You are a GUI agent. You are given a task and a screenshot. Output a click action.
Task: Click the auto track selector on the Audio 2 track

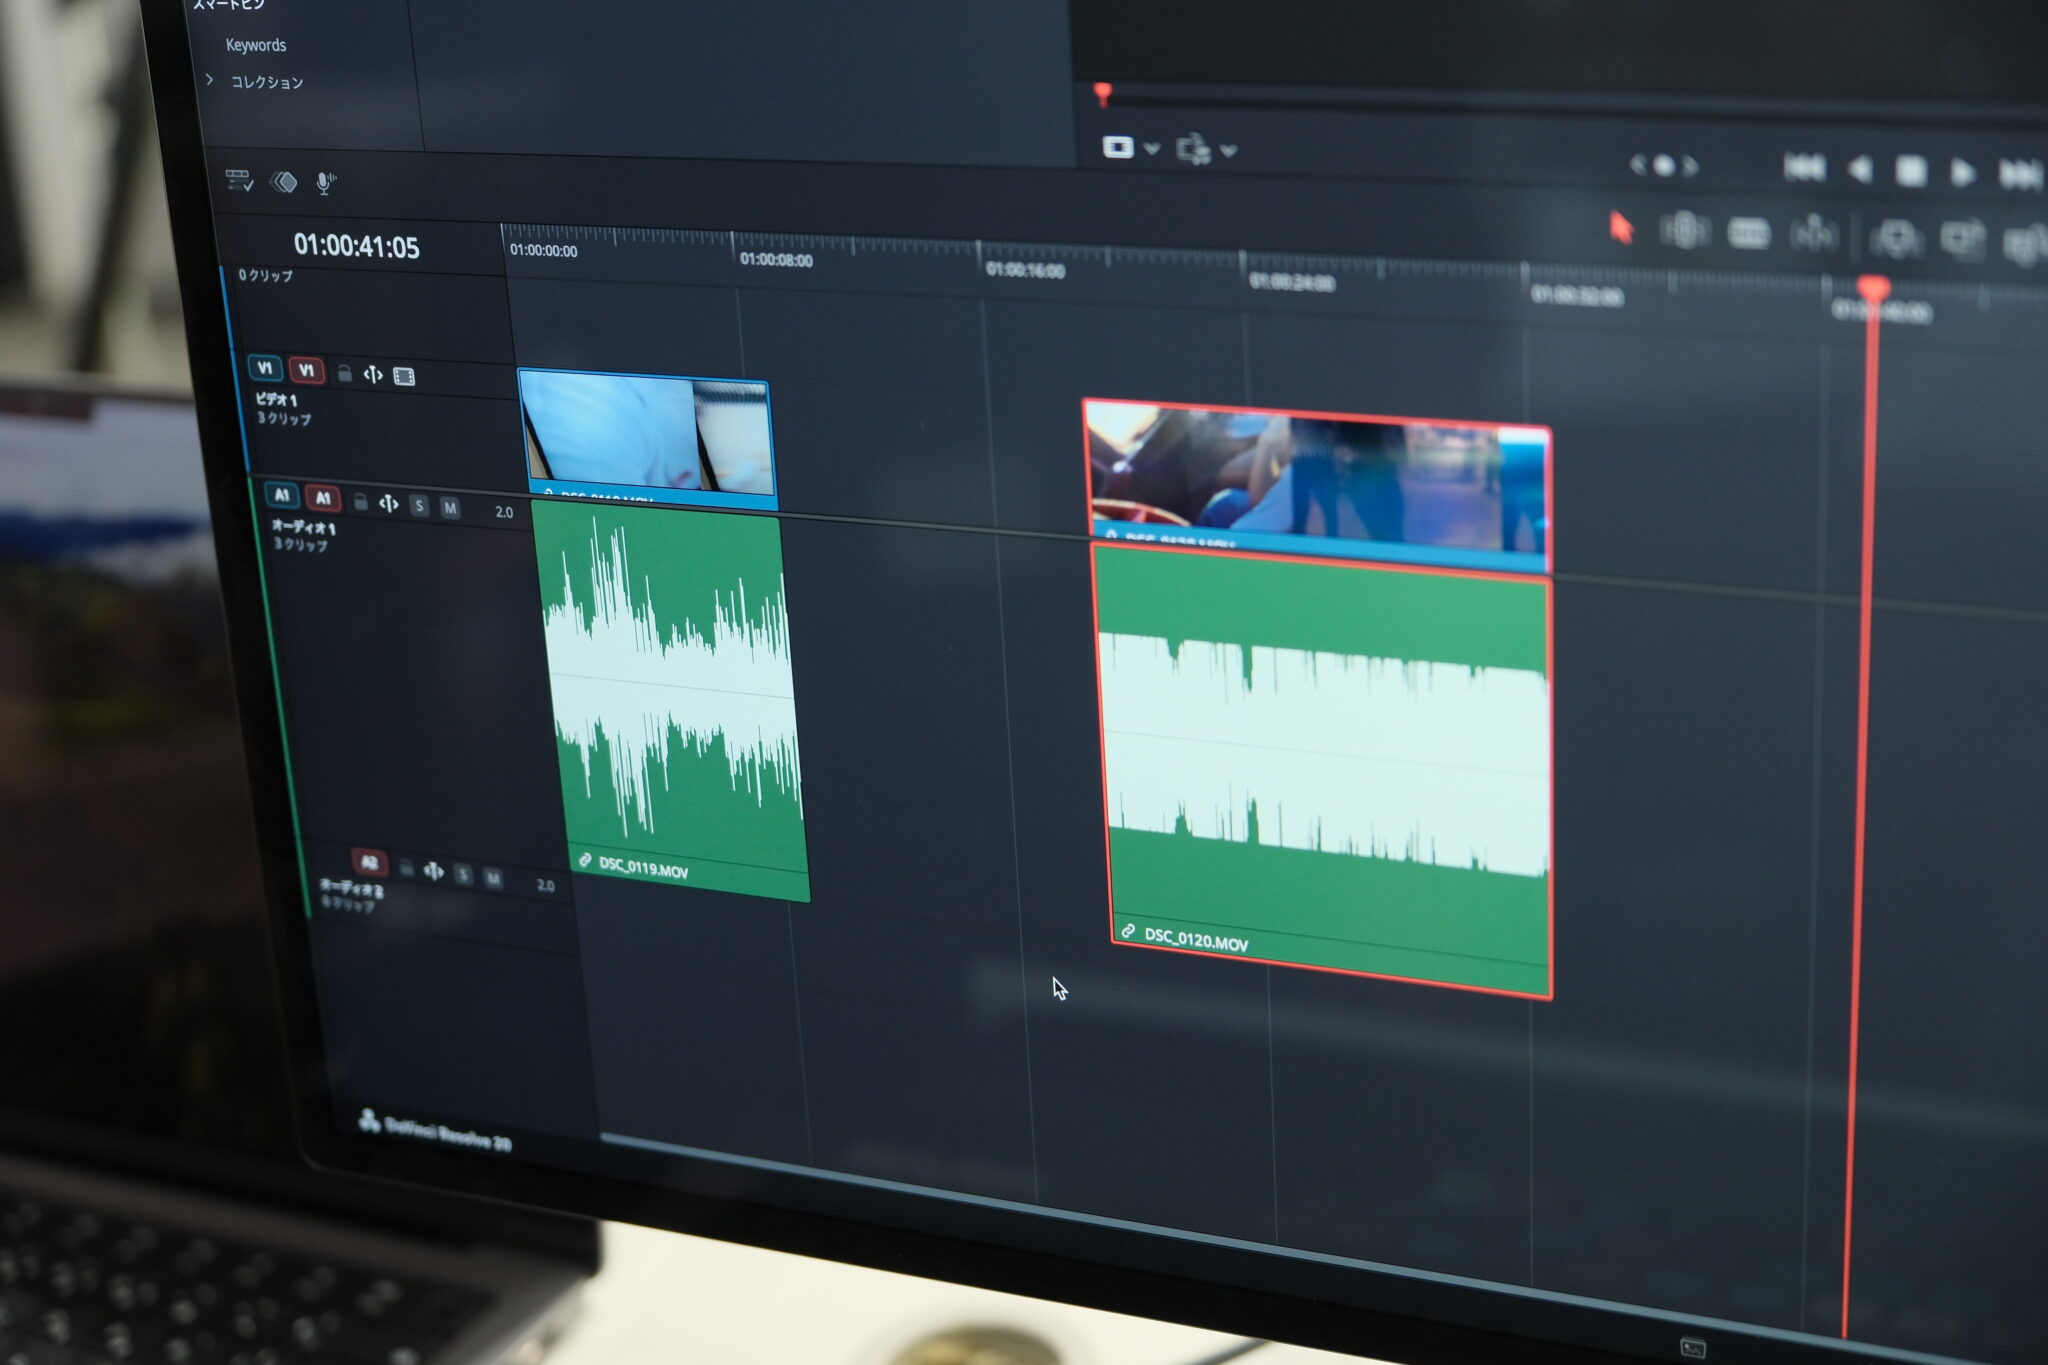tap(433, 872)
